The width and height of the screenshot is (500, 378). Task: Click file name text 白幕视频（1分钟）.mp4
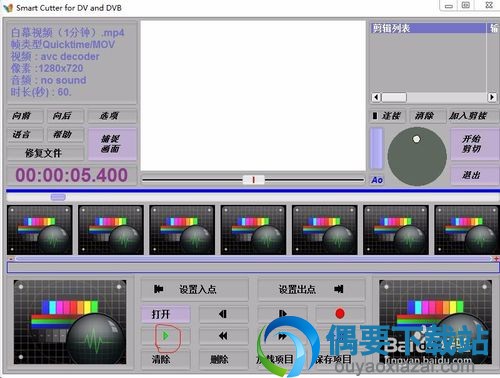[68, 33]
